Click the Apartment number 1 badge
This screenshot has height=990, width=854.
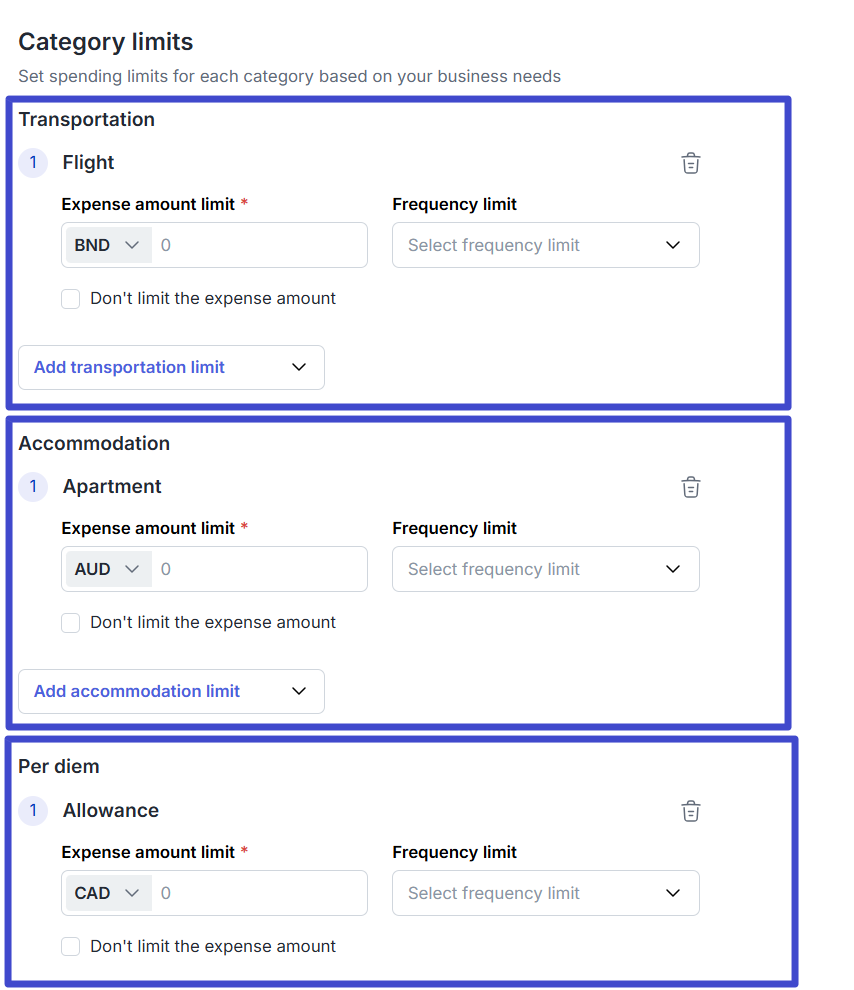33,487
